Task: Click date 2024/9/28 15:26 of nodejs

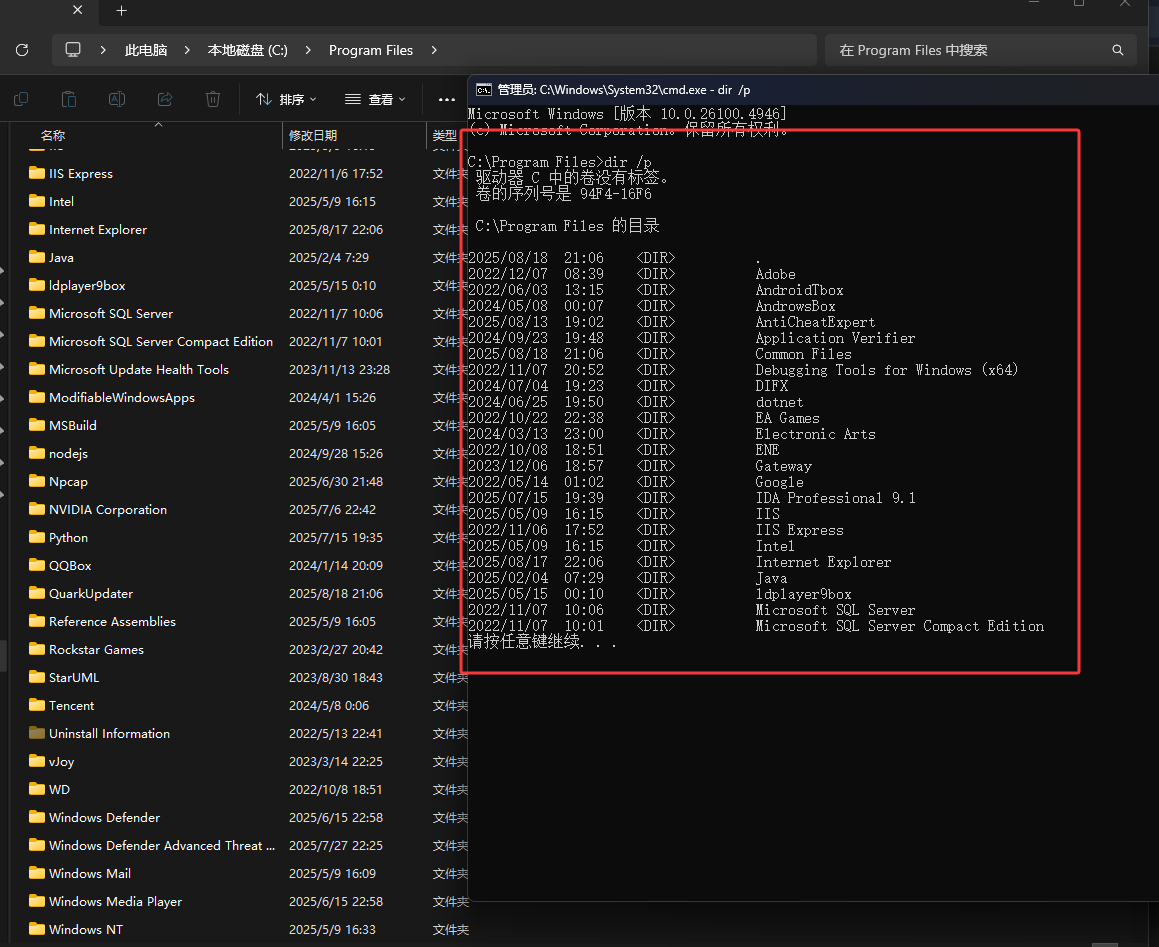Action: pos(336,453)
